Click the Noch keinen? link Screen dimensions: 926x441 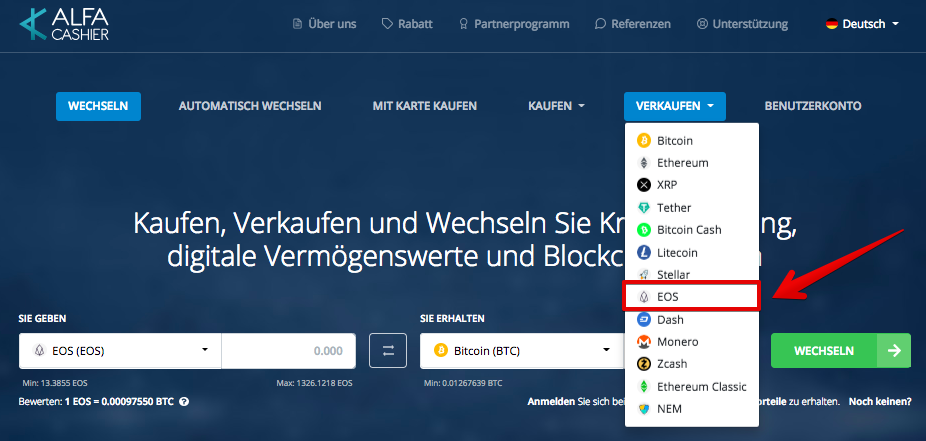coord(880,401)
